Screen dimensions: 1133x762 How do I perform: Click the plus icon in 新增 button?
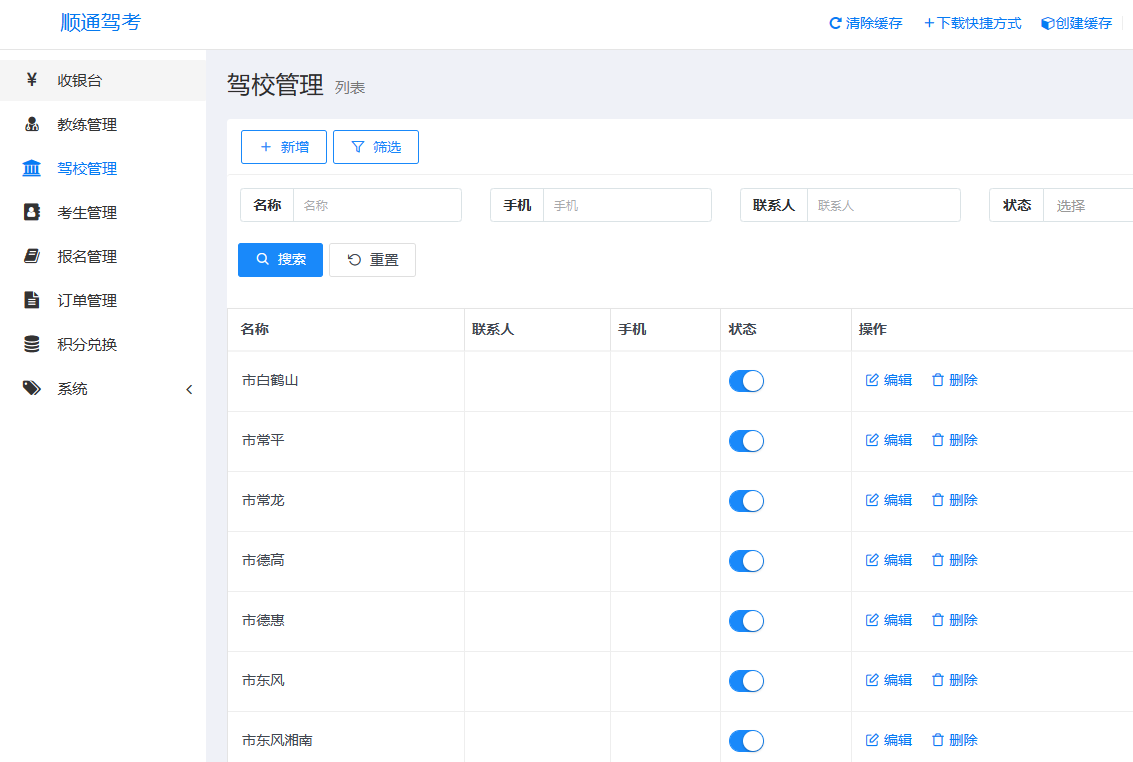pyautogui.click(x=266, y=147)
